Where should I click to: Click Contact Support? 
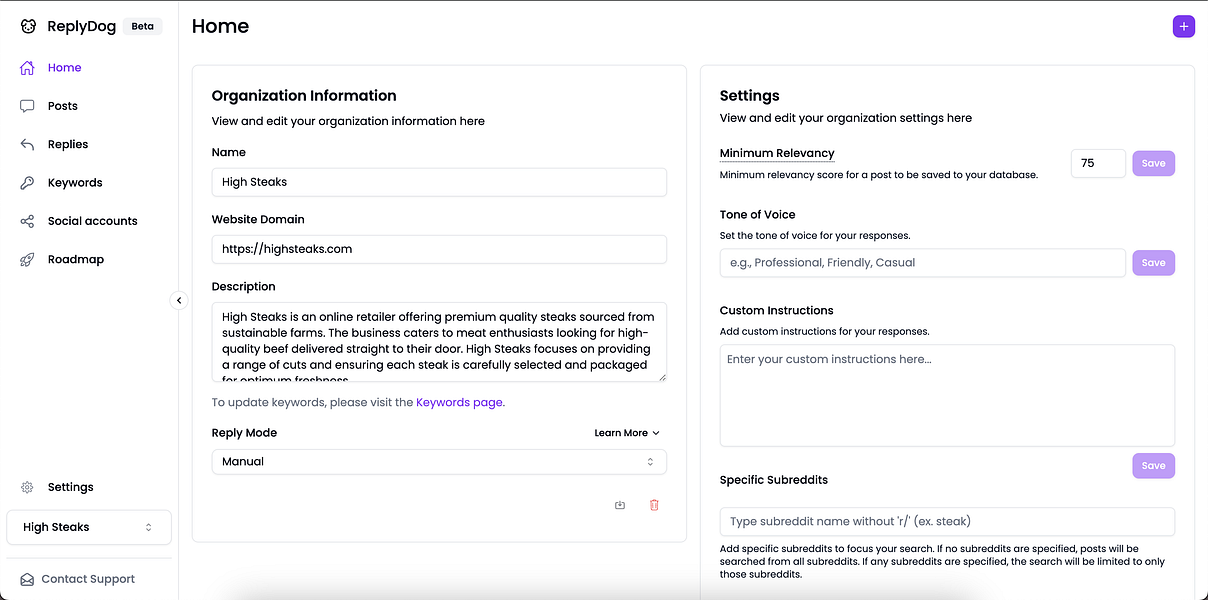(87, 579)
